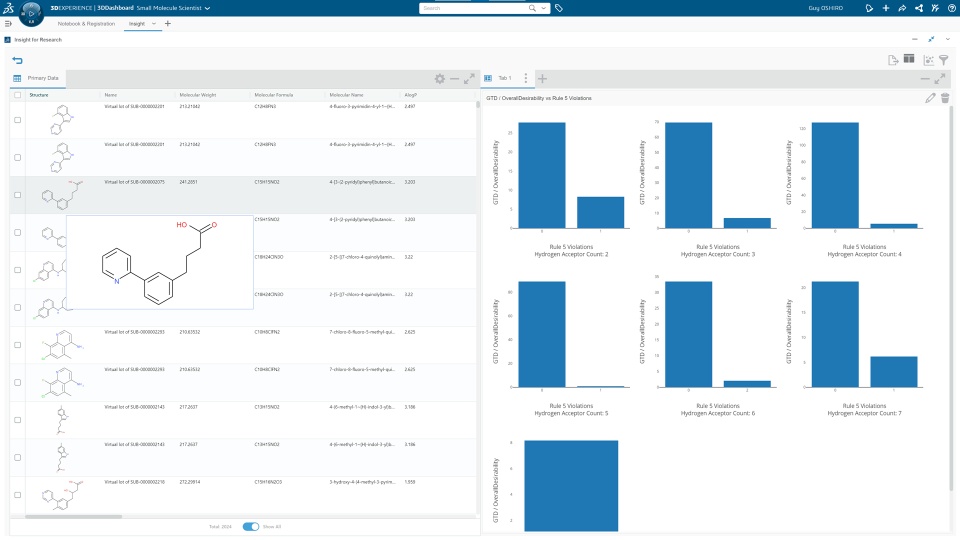
Task: Open the help question mark icon
Action: [951, 8]
